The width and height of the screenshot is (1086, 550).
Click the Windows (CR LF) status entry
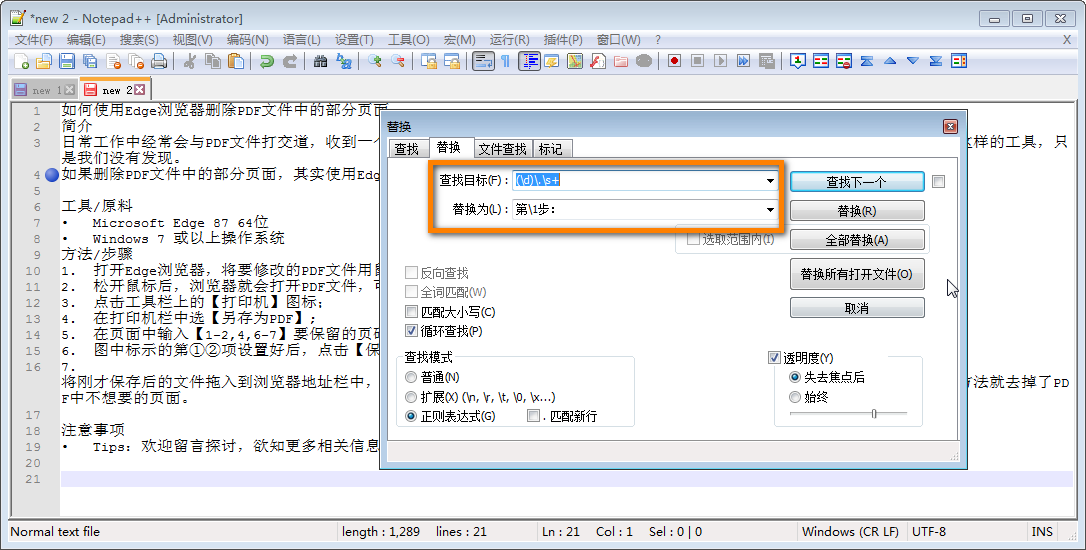(851, 532)
